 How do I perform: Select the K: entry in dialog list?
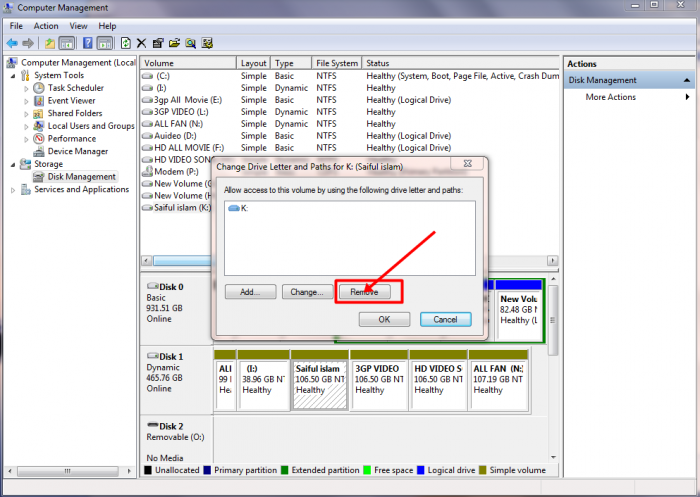click(238, 208)
